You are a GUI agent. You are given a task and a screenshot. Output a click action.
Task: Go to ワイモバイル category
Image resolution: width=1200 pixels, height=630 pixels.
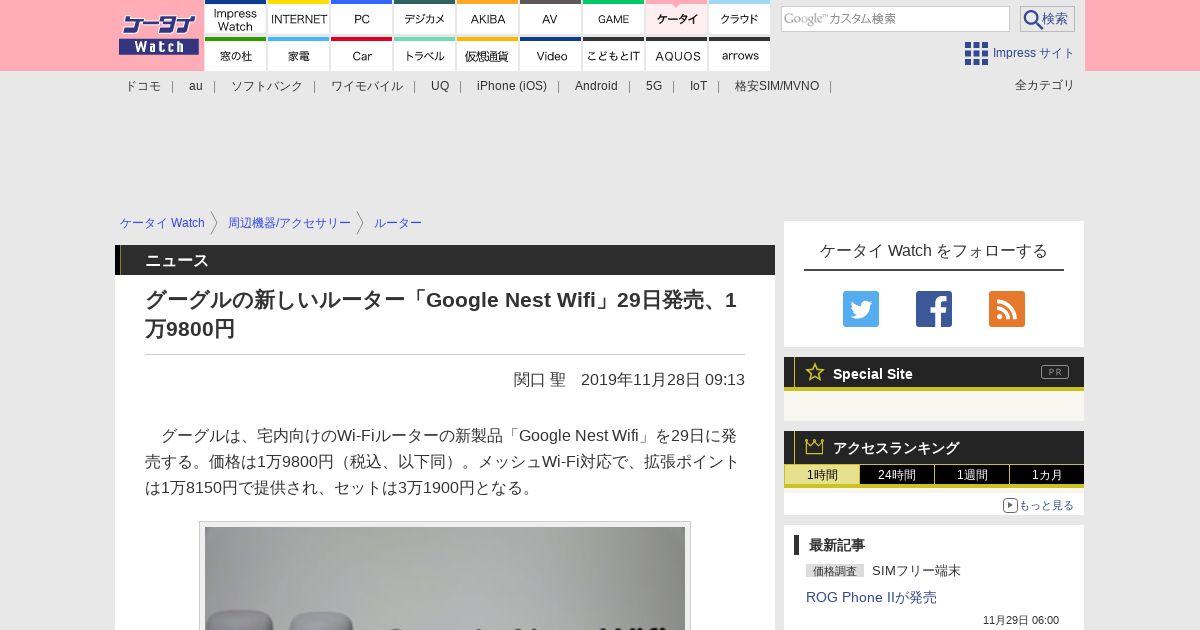pyautogui.click(x=367, y=86)
